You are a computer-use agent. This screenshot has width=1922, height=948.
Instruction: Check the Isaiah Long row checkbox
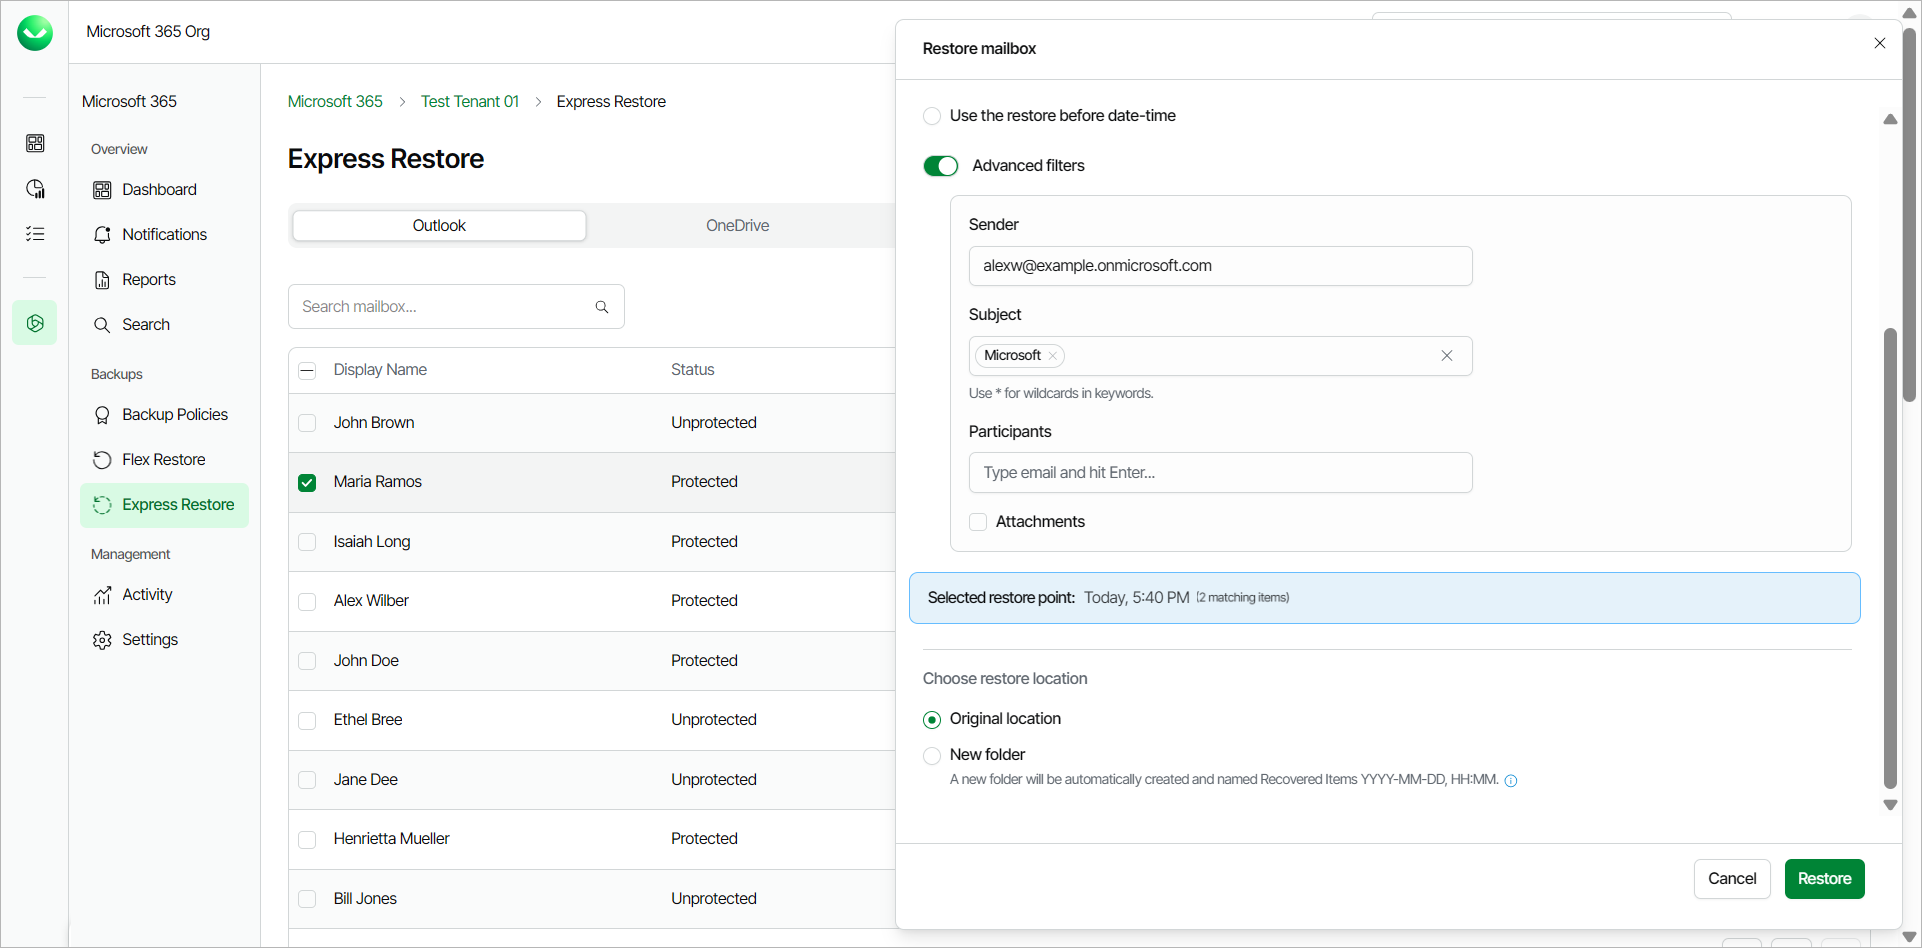307,542
